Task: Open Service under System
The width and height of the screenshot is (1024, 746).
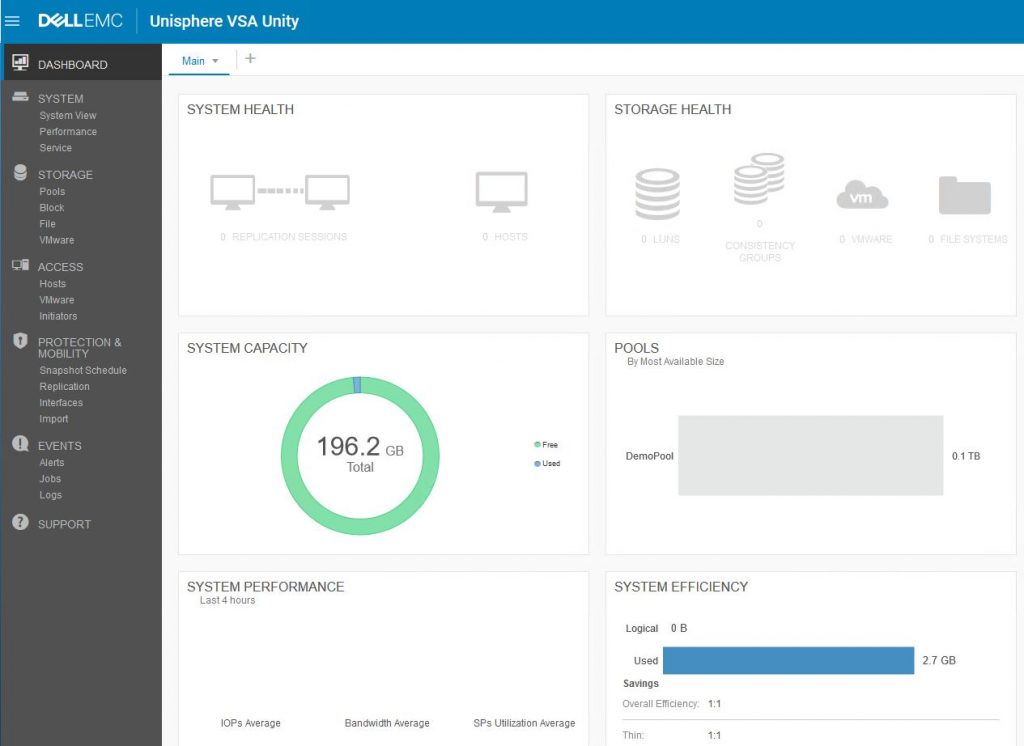Action: [x=56, y=148]
